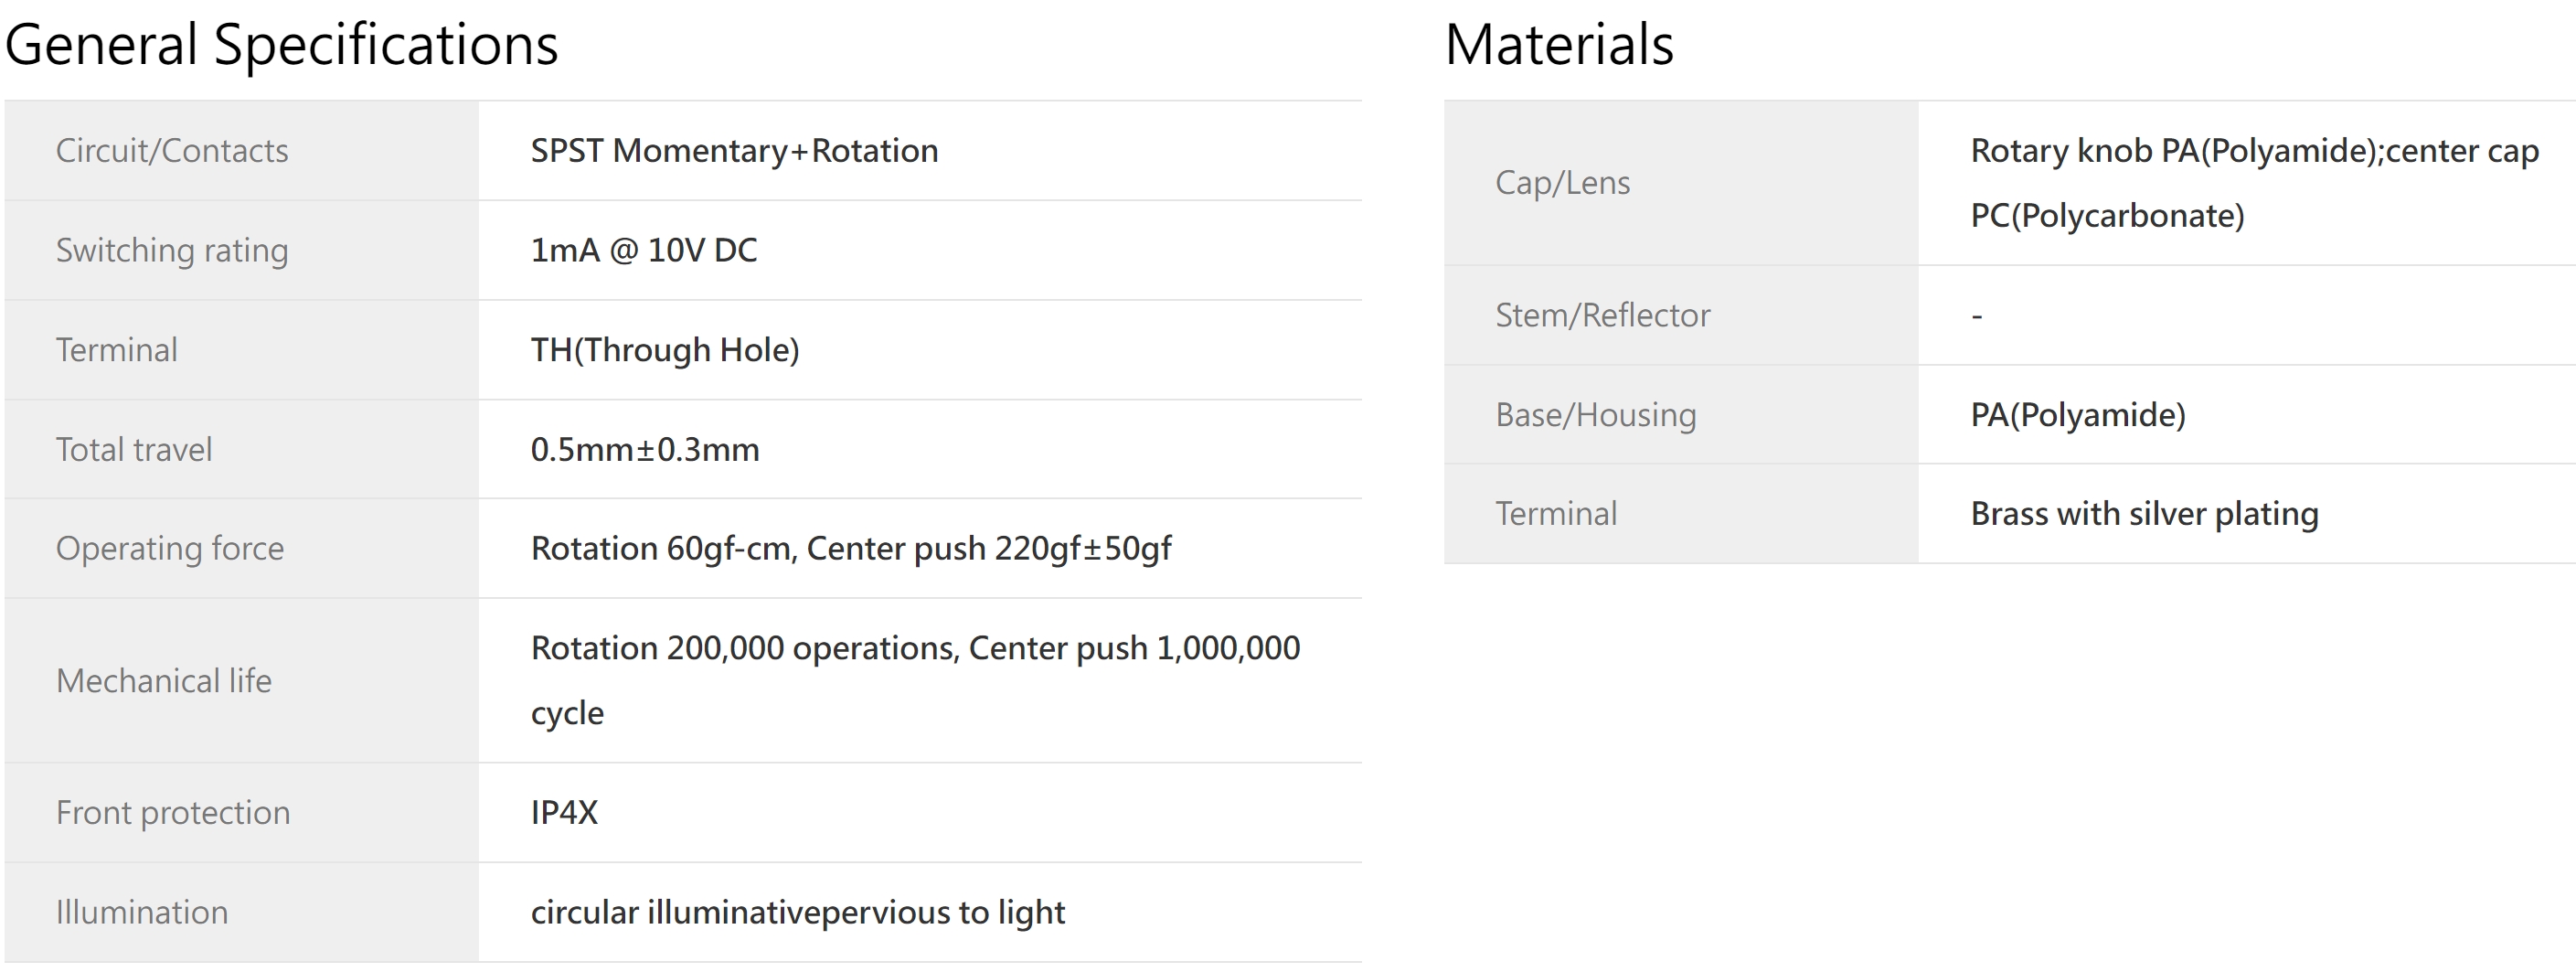Viewport: 2576px width, 972px height.
Task: Select the Operating force label
Action: 170,548
